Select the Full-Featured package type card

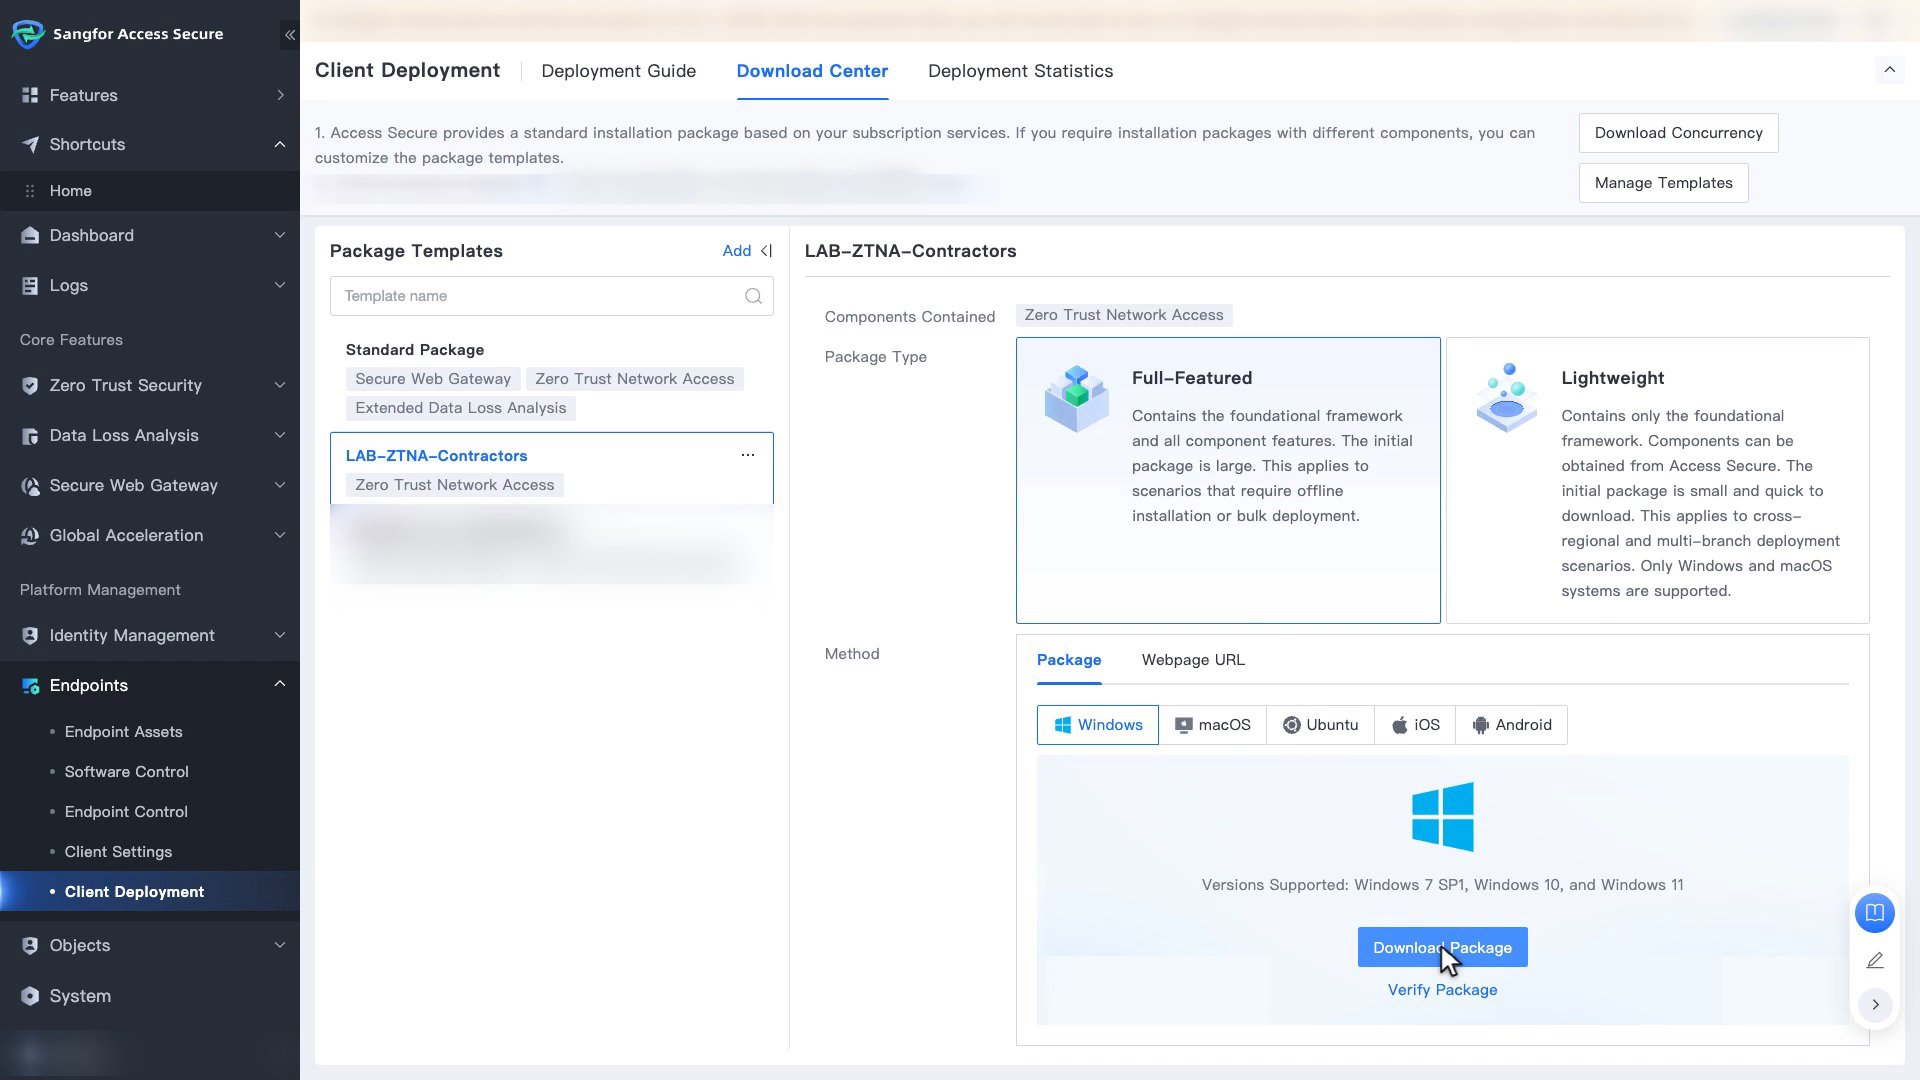tap(1228, 480)
